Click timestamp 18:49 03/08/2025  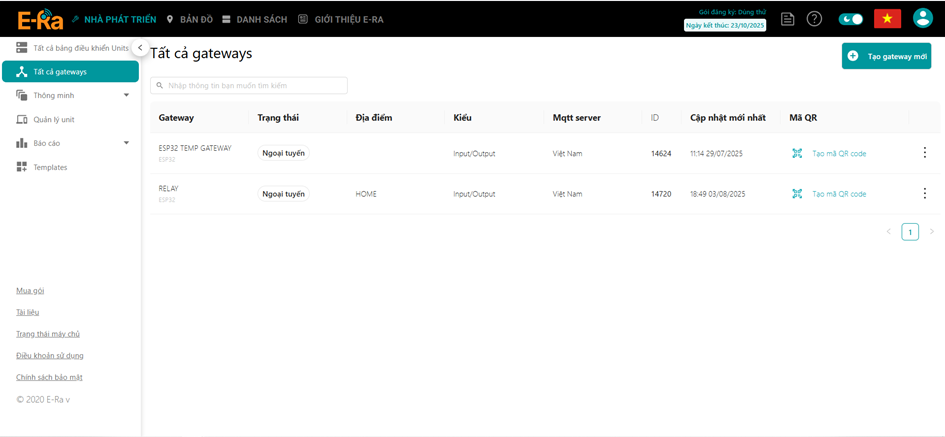(x=718, y=194)
